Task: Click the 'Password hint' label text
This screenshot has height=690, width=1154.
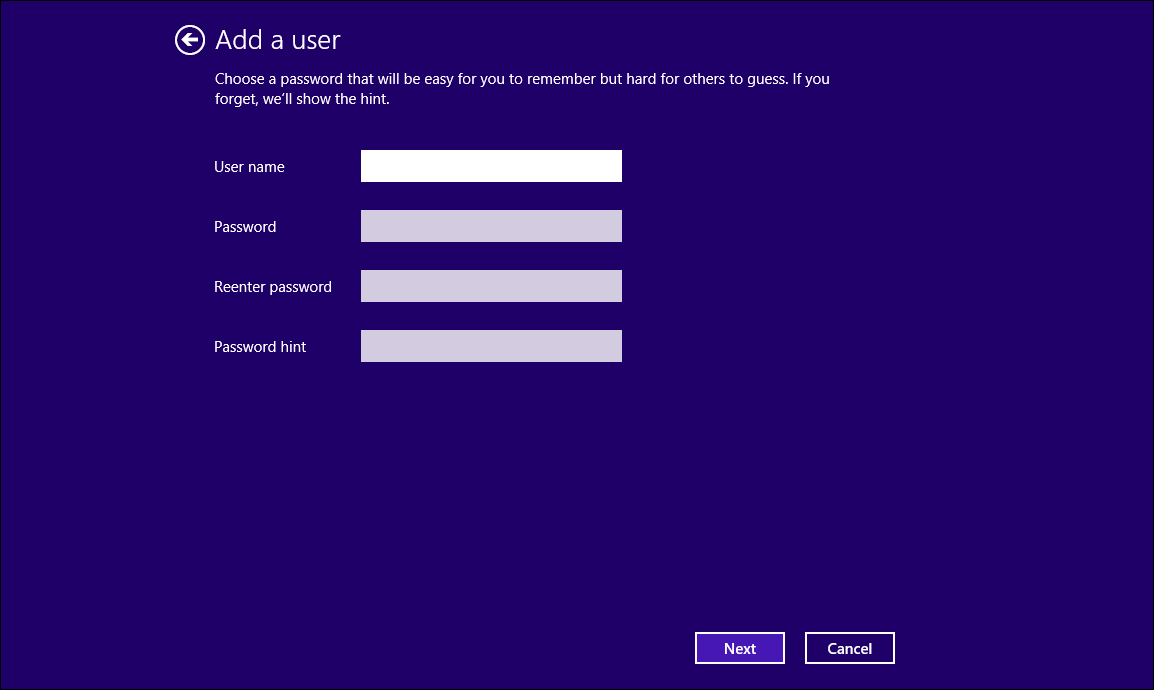Action: [260, 346]
